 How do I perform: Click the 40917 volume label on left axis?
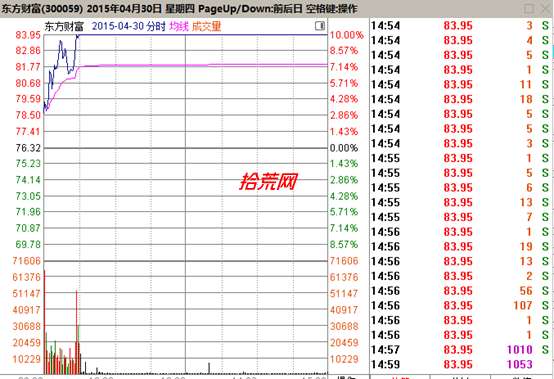coord(26,310)
